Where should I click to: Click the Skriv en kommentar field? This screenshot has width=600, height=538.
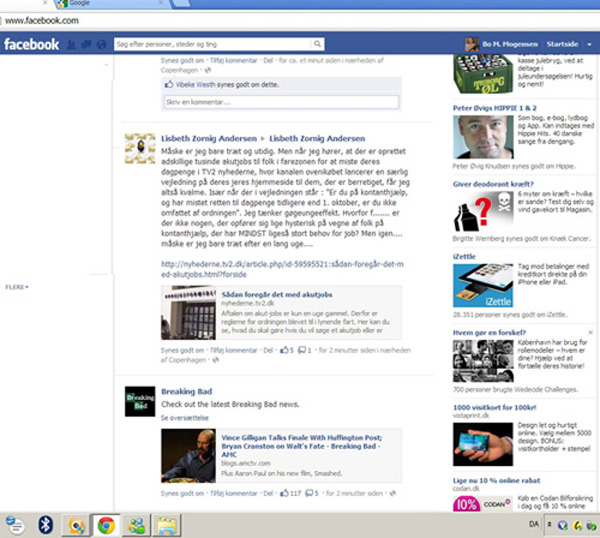[x=282, y=102]
